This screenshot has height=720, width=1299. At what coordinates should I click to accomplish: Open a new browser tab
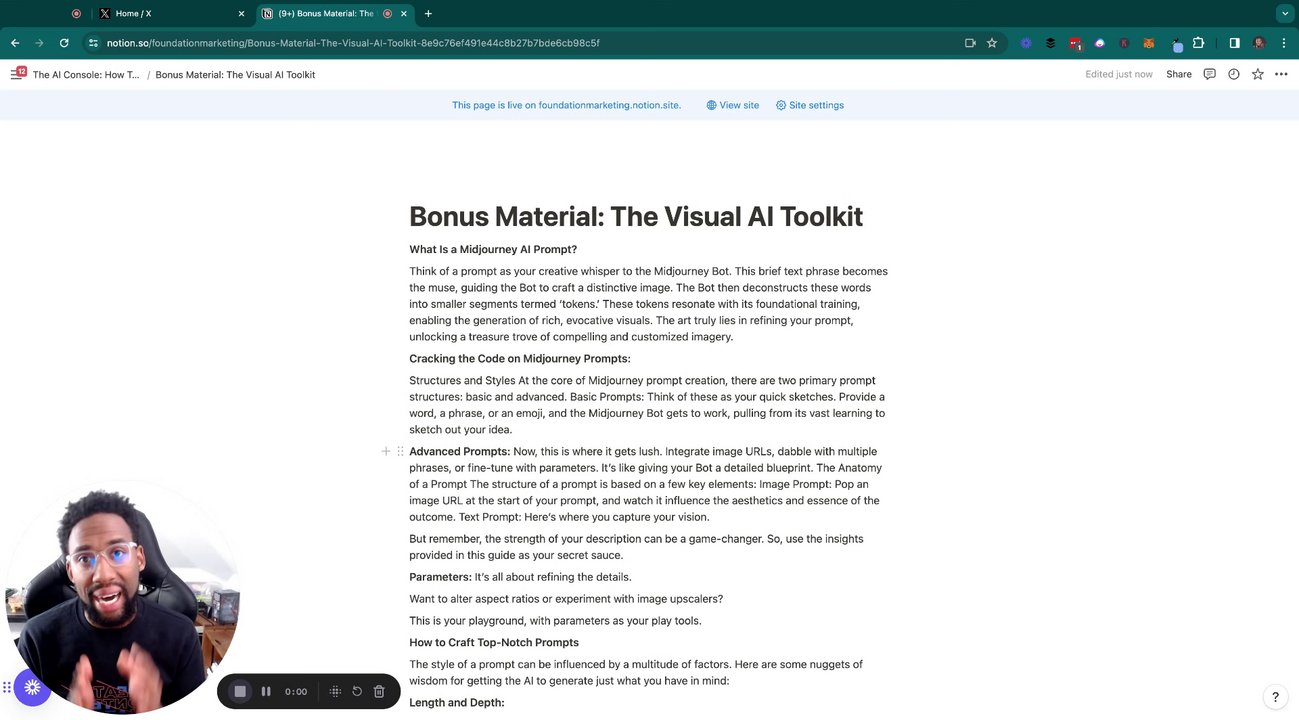pos(428,14)
